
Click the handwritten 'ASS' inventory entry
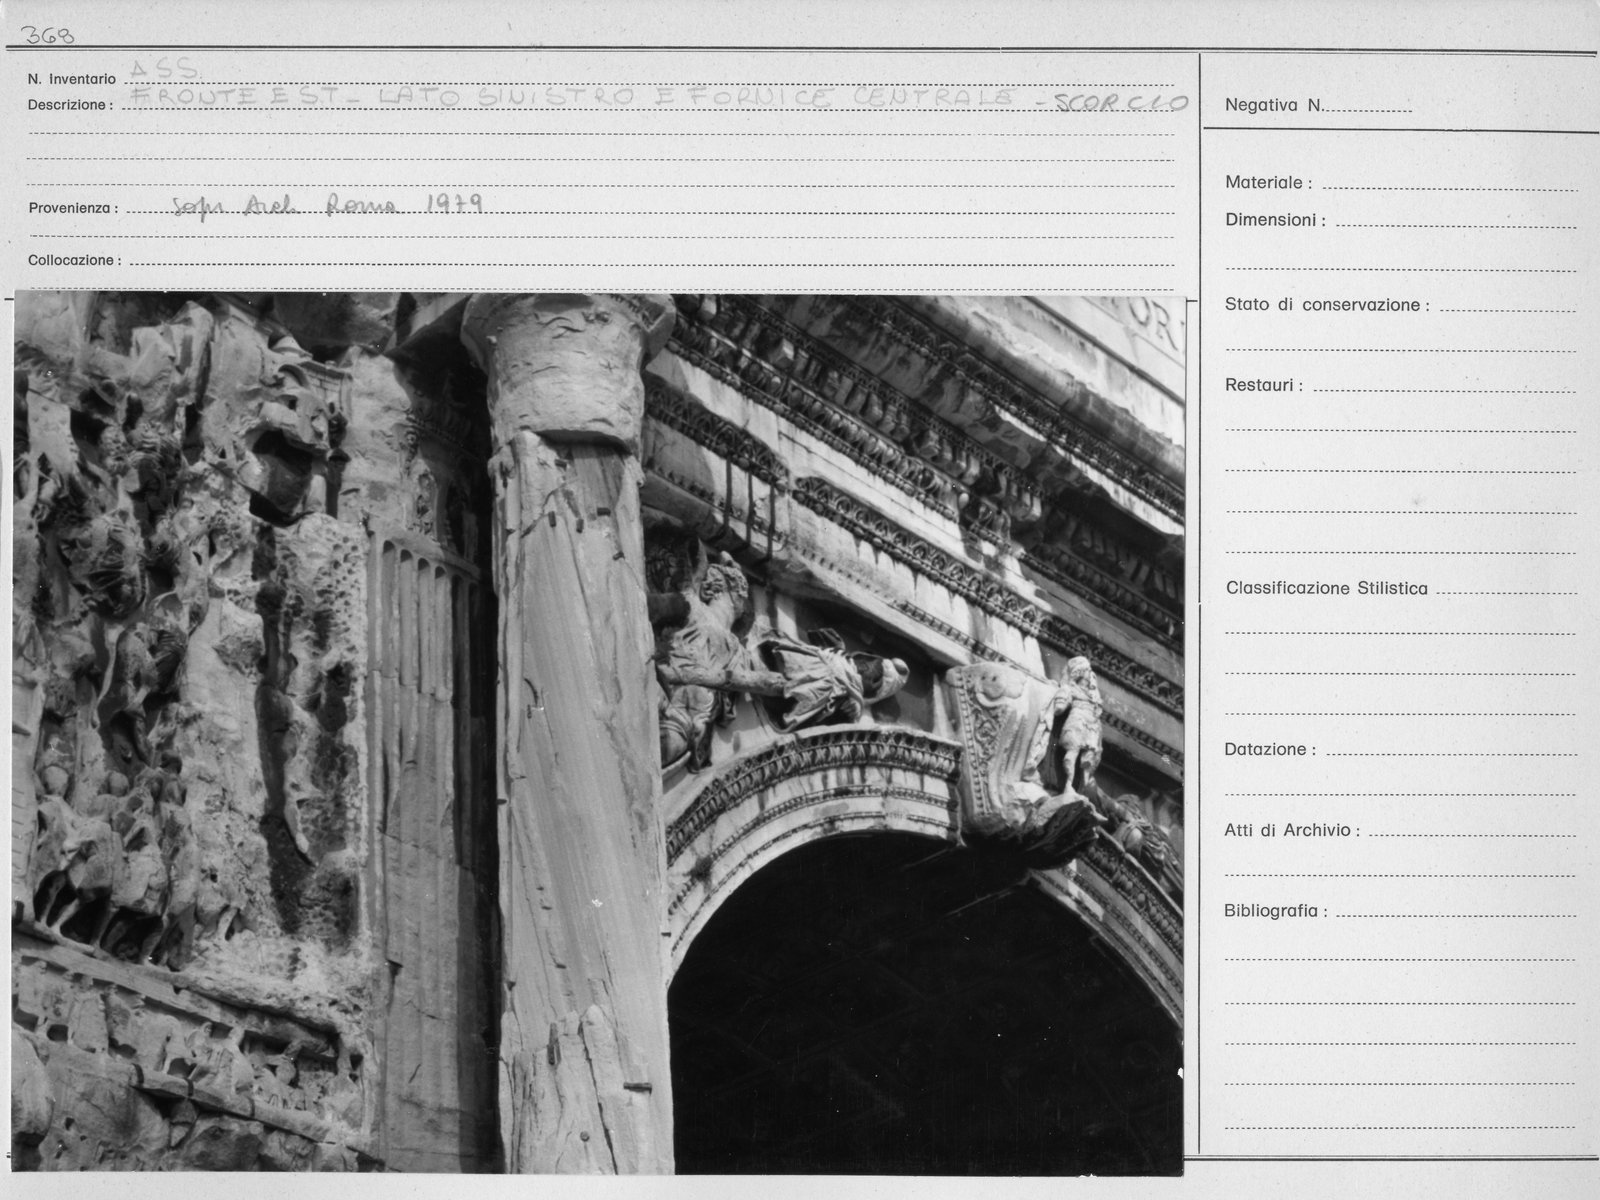coord(165,71)
